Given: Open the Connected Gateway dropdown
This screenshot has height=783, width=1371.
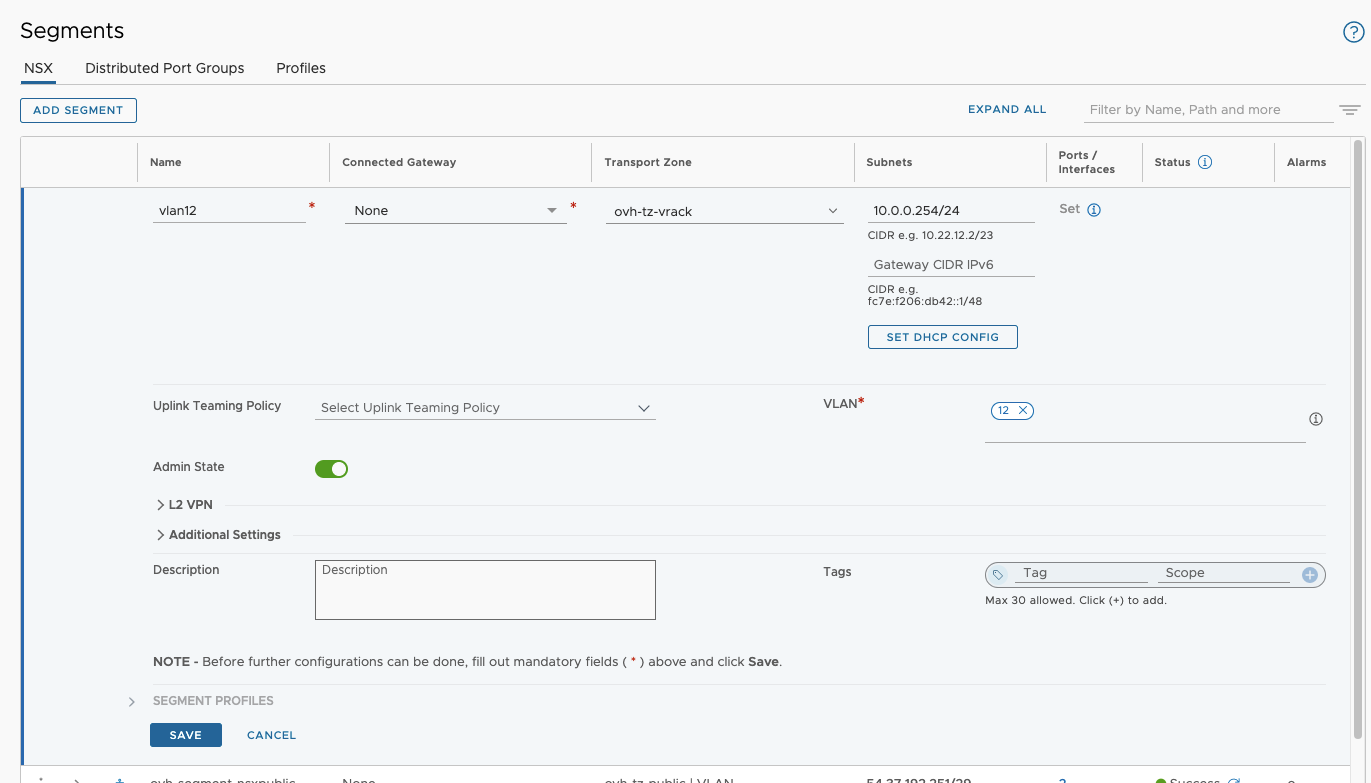Looking at the screenshot, I should point(455,211).
